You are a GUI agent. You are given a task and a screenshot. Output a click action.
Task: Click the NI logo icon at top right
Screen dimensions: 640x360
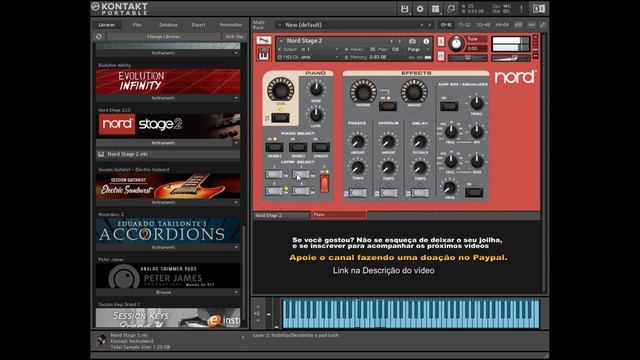(539, 9)
